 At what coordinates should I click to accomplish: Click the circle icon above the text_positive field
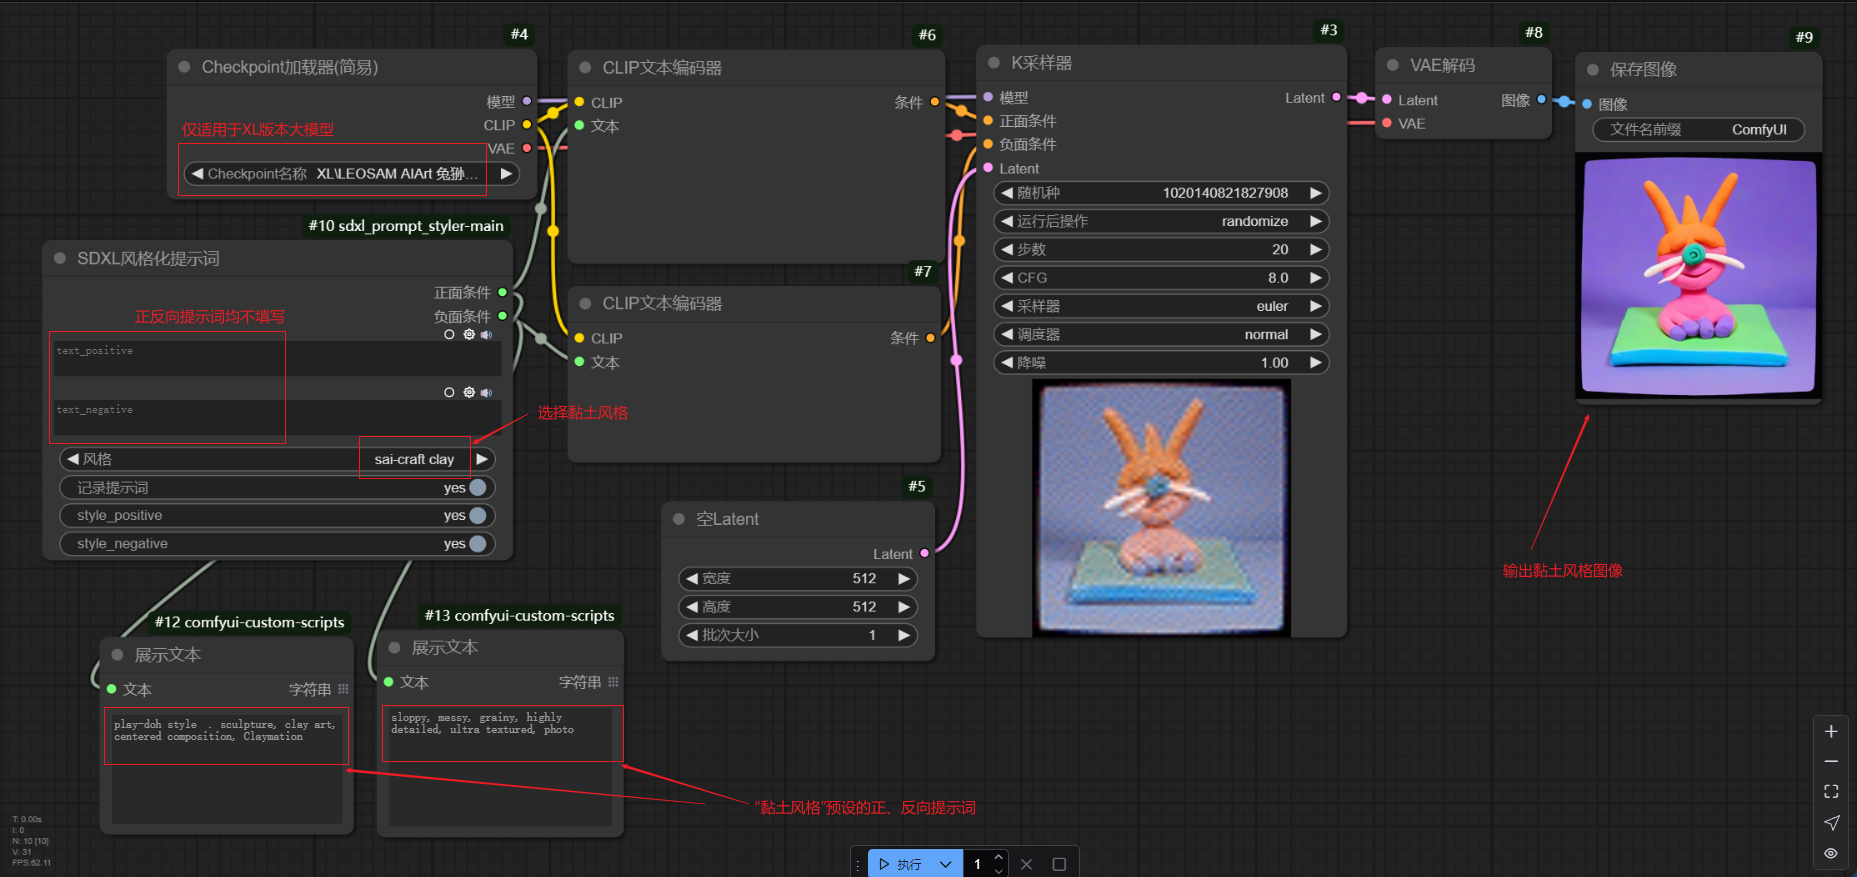449,335
